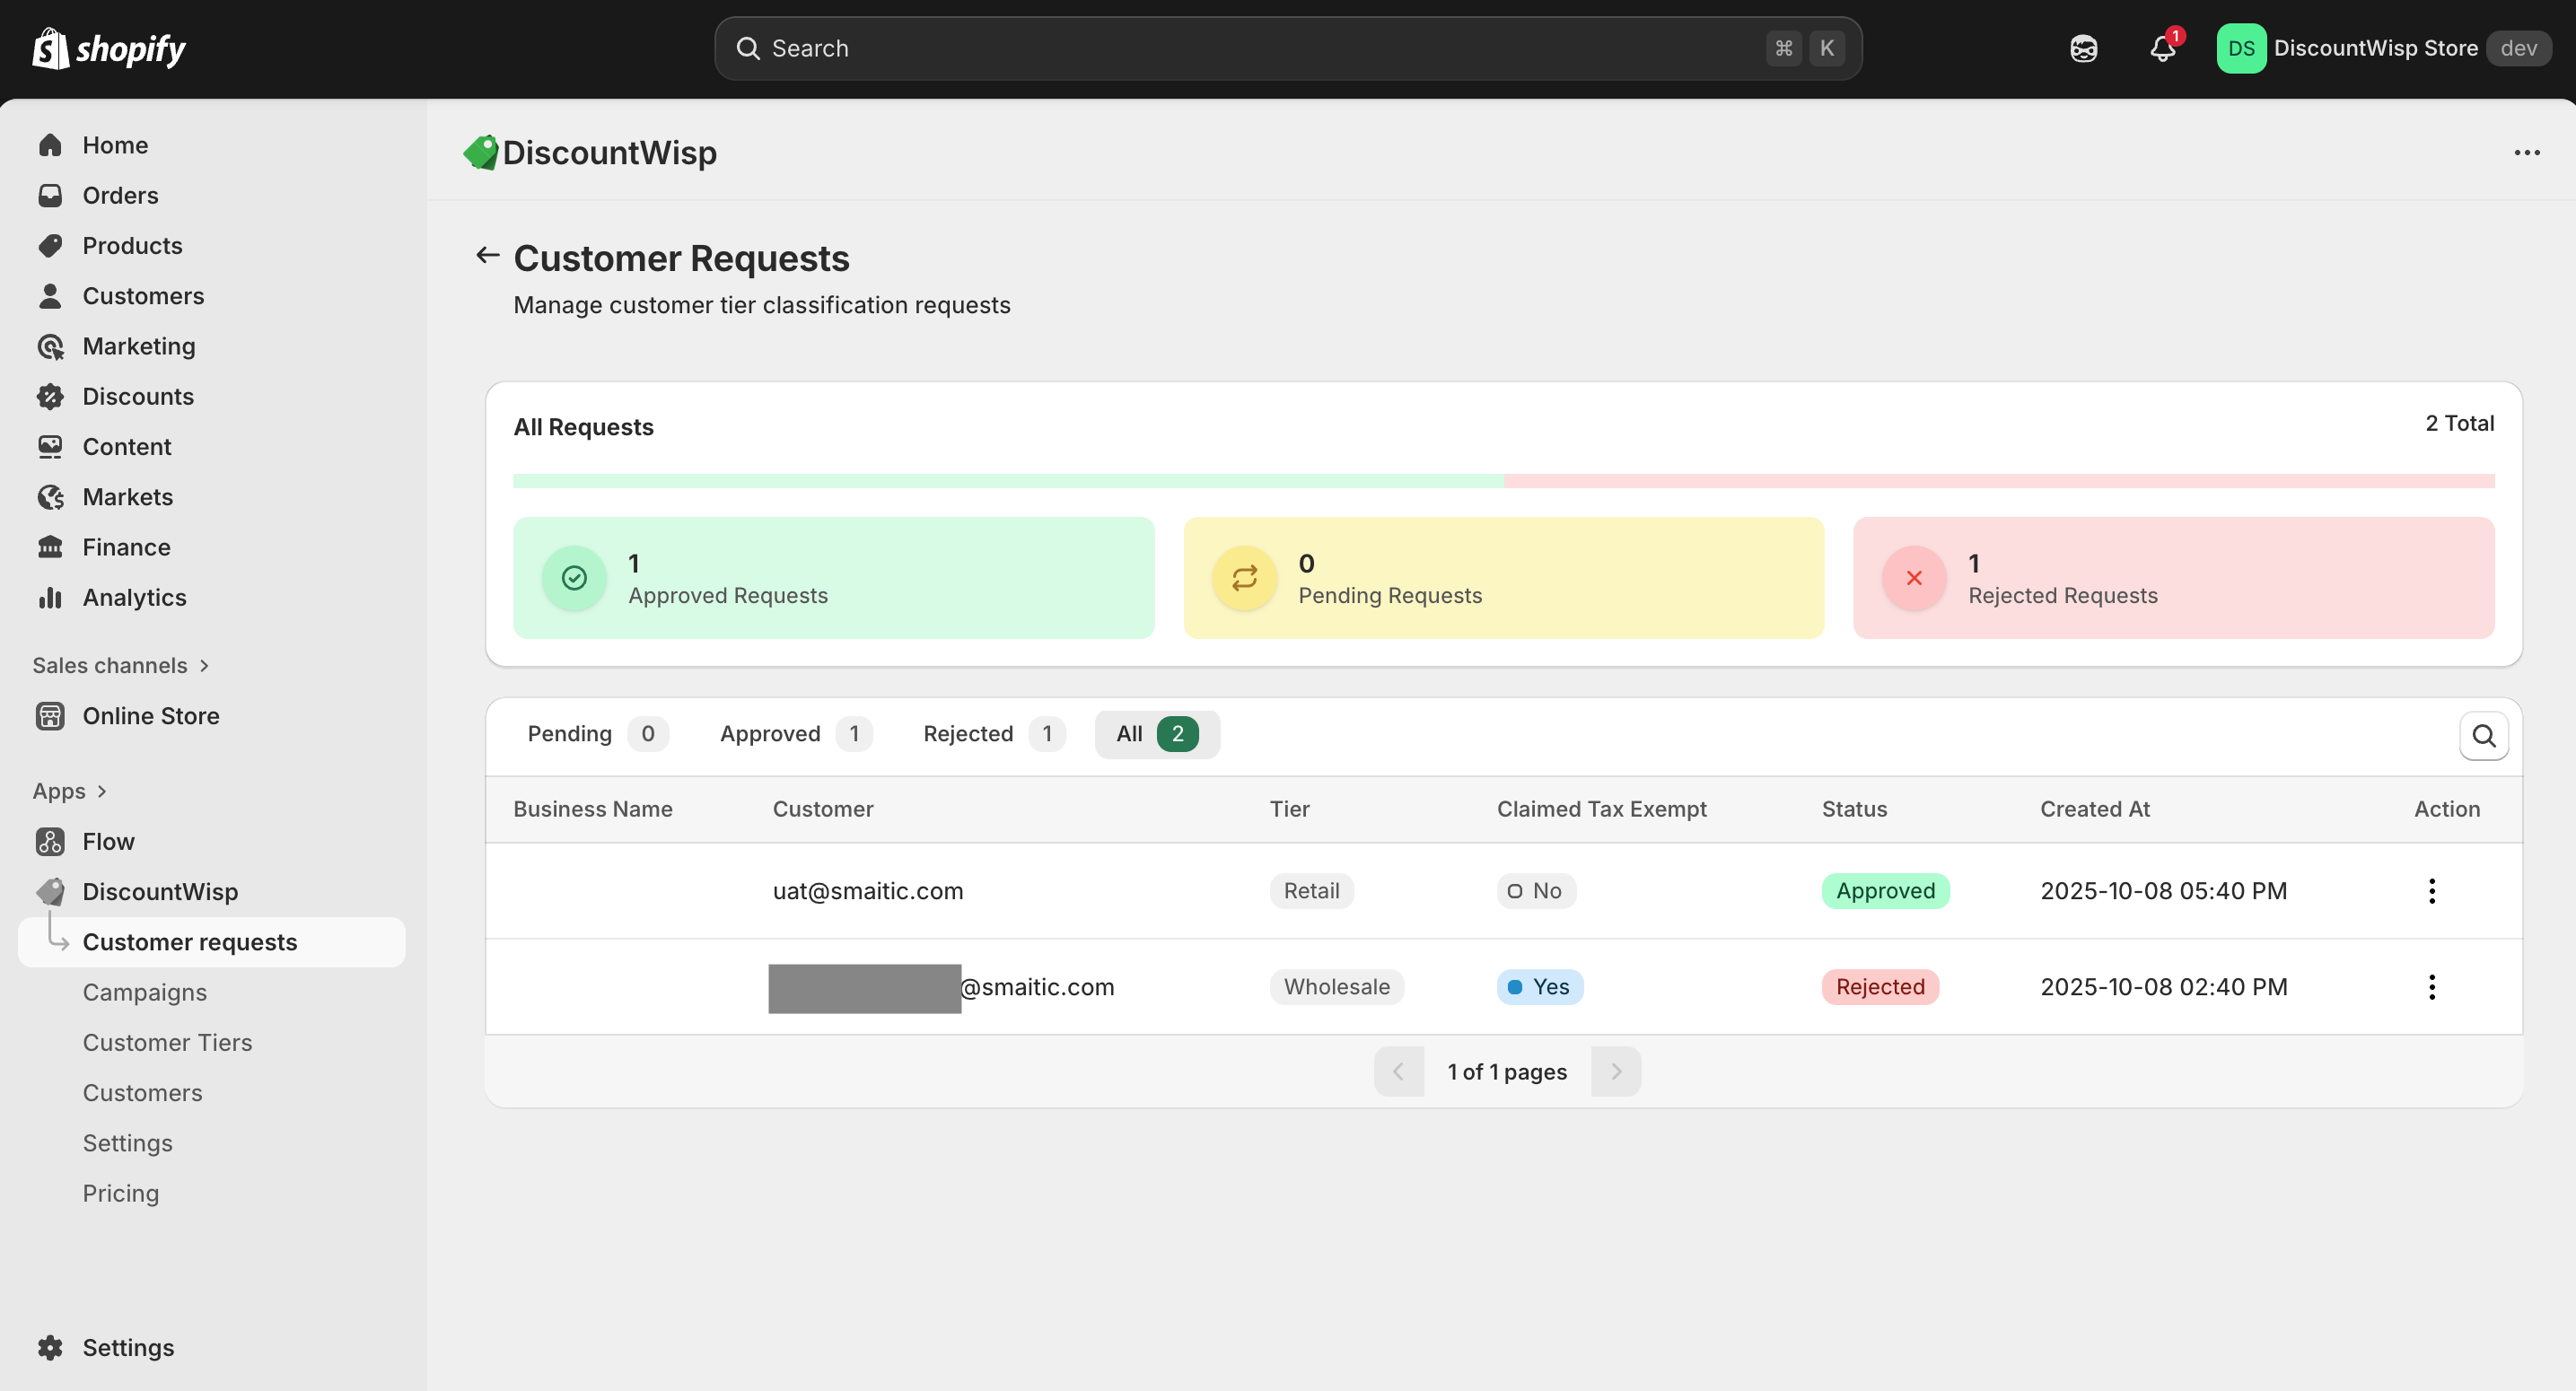Click the Shopify logo
2576x1391 pixels.
tap(109, 48)
